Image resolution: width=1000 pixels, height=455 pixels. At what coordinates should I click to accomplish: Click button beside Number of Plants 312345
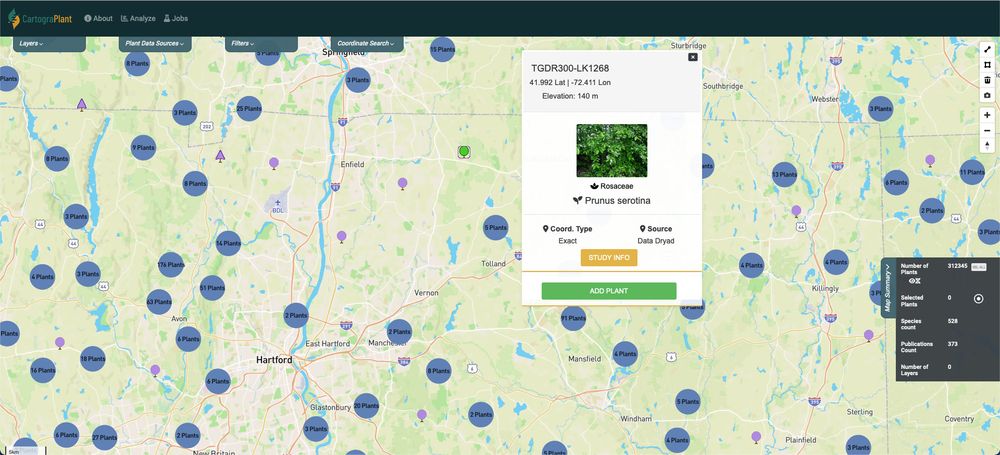coord(978,267)
